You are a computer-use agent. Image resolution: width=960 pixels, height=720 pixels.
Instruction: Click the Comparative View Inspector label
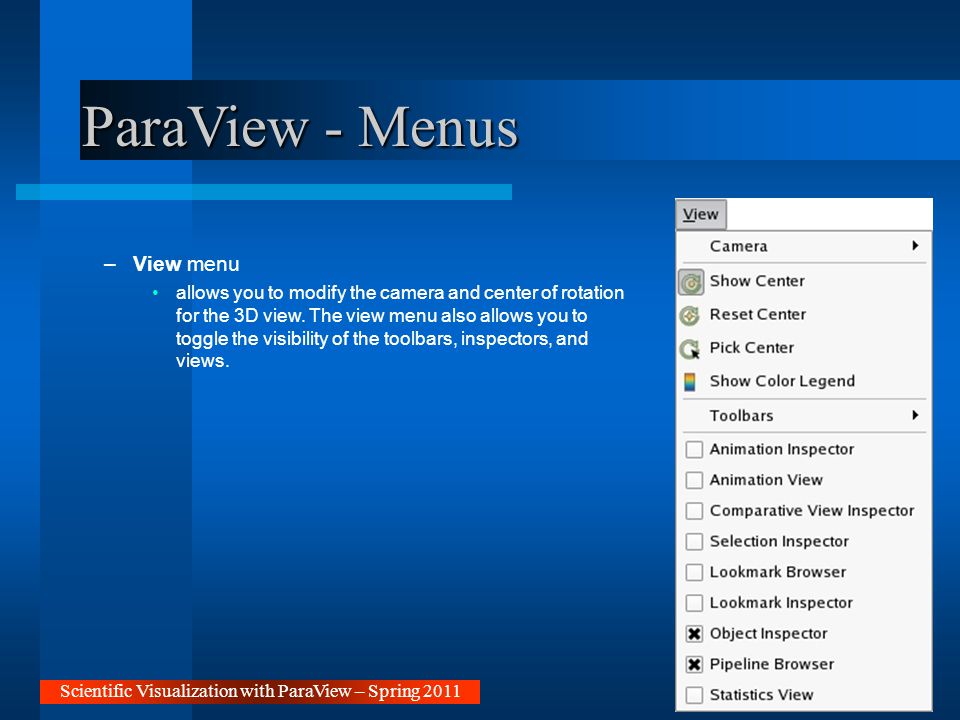point(812,511)
